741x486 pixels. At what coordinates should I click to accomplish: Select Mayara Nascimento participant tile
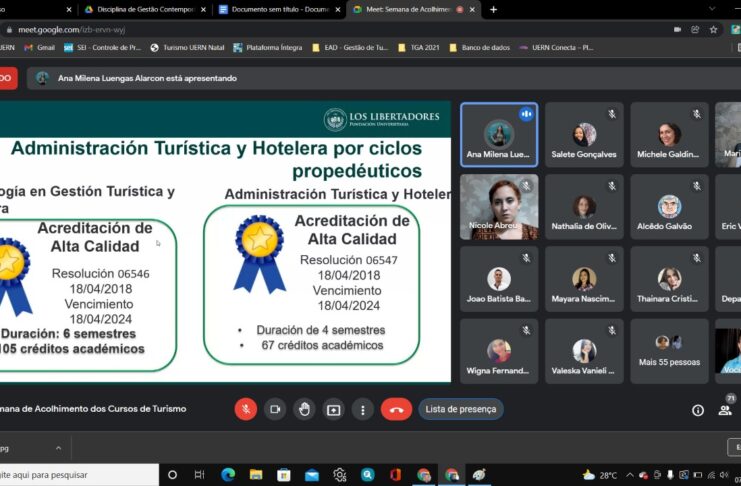[584, 279]
